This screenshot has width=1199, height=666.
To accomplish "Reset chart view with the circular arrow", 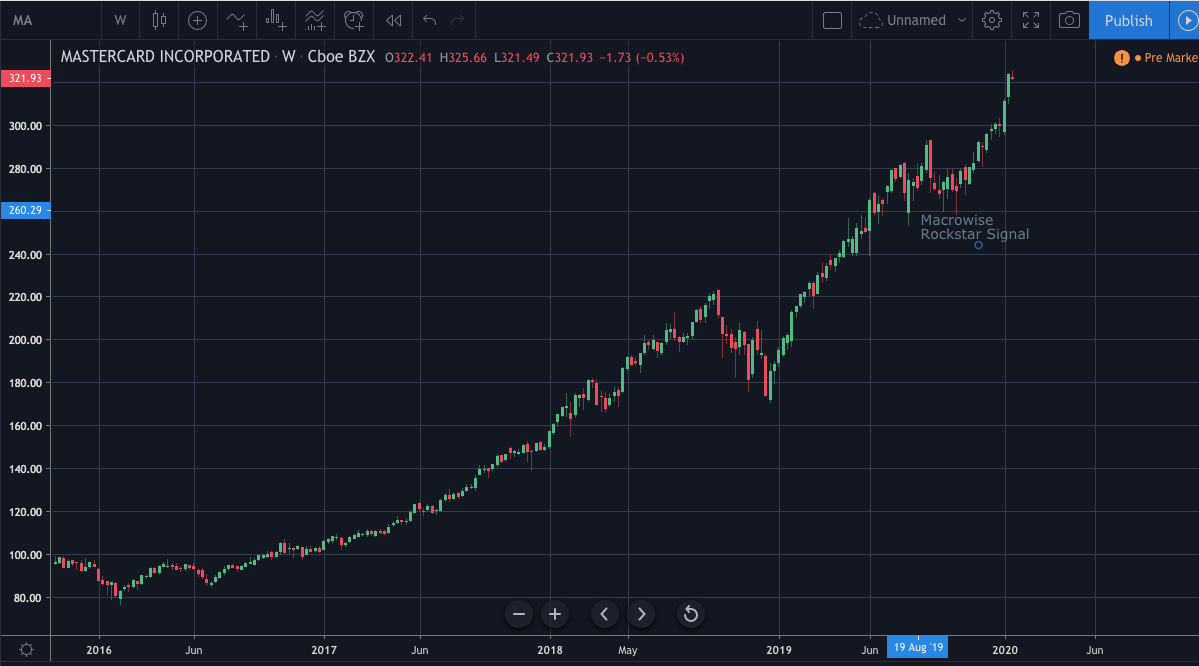I will pos(690,614).
